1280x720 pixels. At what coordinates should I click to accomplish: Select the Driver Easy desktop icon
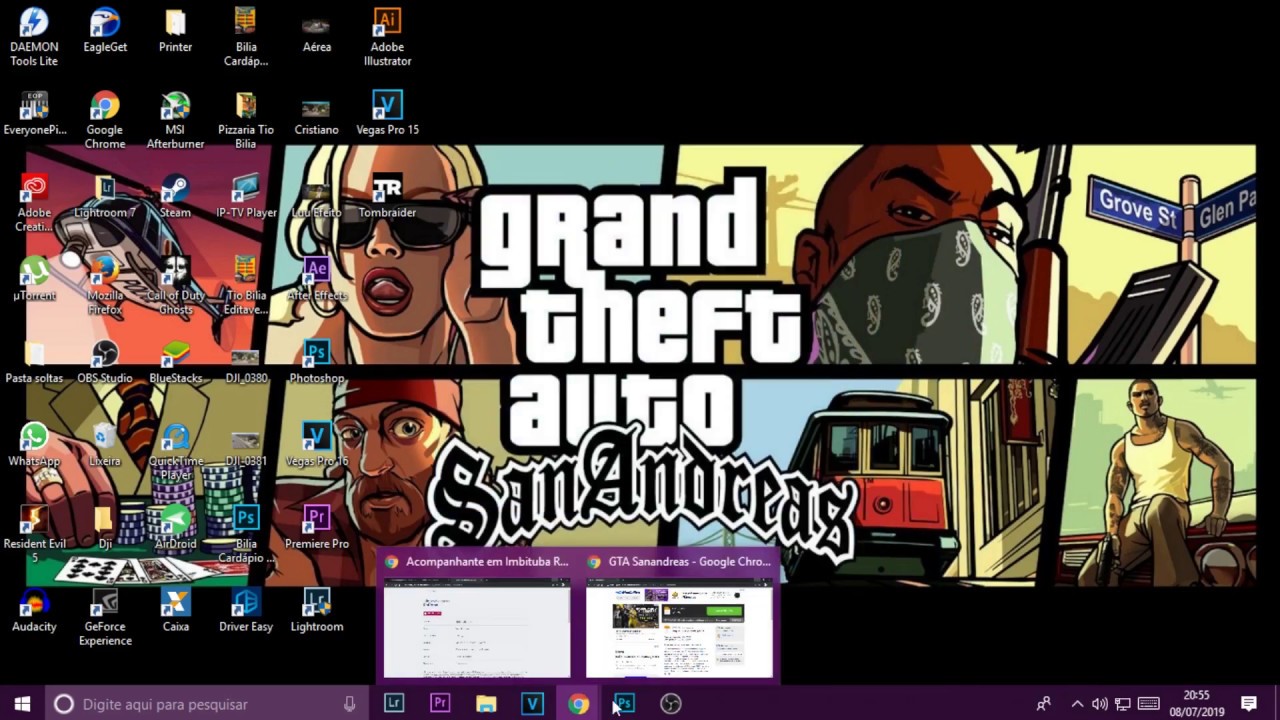tap(246, 610)
